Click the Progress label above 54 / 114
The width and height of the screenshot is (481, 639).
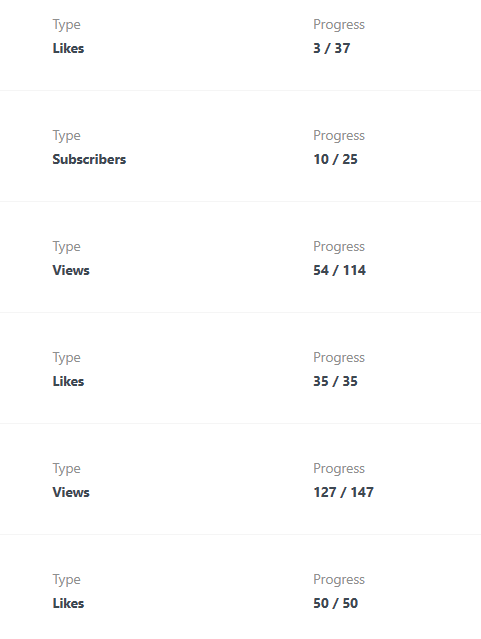point(339,247)
